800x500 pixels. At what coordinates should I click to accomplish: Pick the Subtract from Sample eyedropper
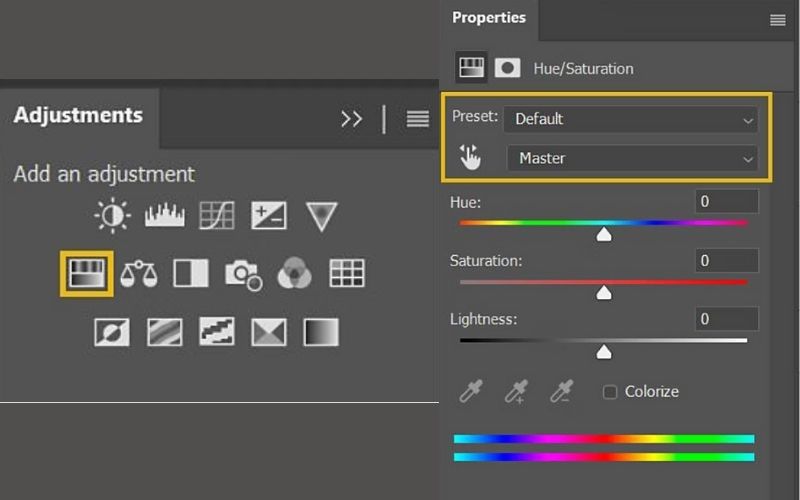[x=561, y=392]
